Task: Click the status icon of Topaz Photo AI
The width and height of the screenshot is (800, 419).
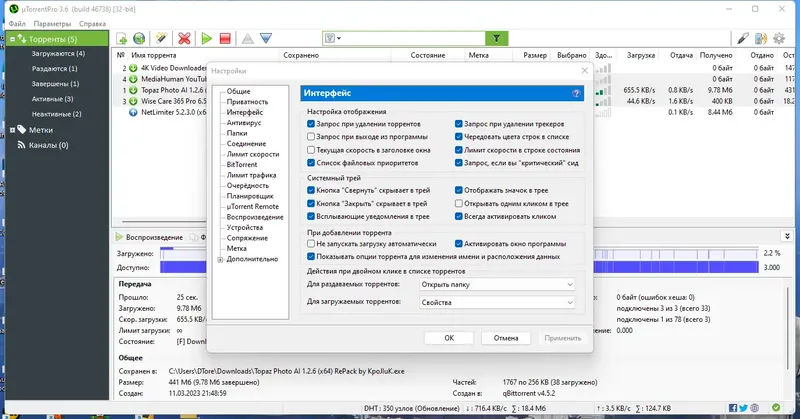Action: (133, 90)
